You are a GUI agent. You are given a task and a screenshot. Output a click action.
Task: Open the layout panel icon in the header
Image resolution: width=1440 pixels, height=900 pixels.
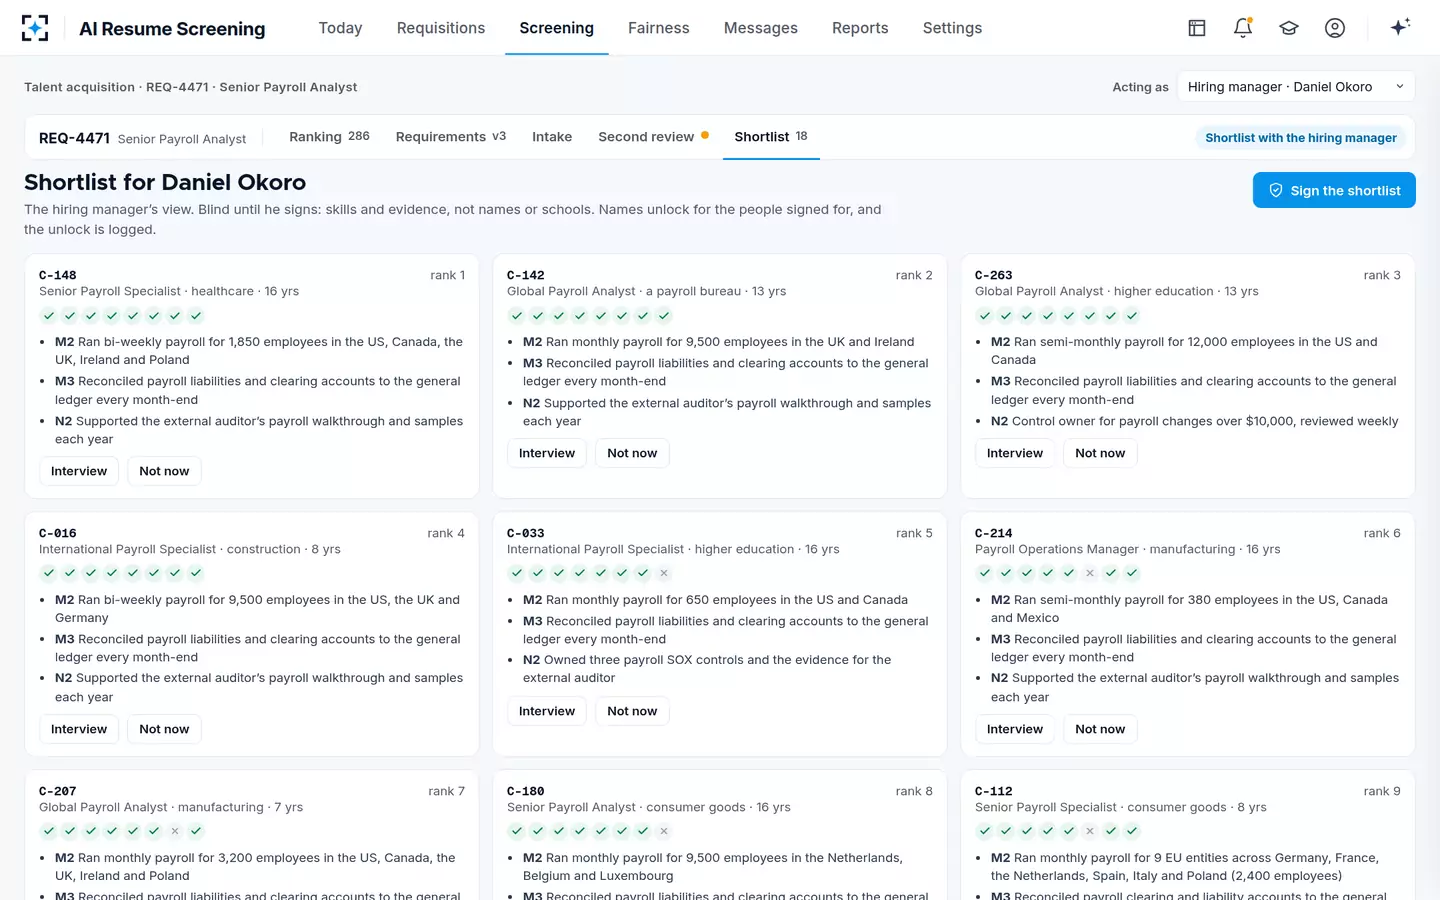(x=1197, y=28)
